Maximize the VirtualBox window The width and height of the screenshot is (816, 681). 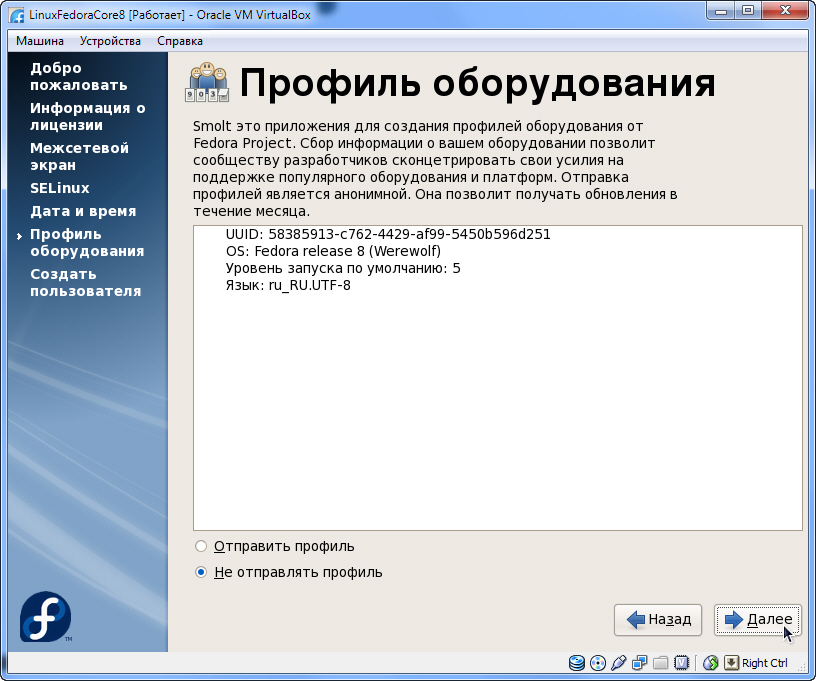(748, 11)
